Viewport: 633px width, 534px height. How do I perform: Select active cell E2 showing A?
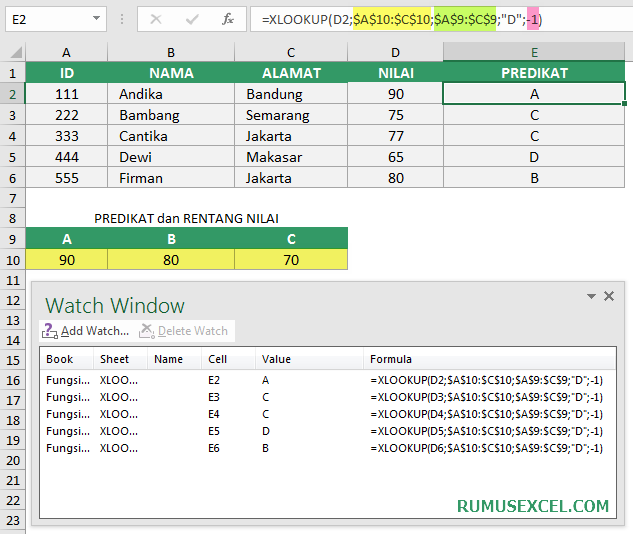pyautogui.click(x=534, y=94)
